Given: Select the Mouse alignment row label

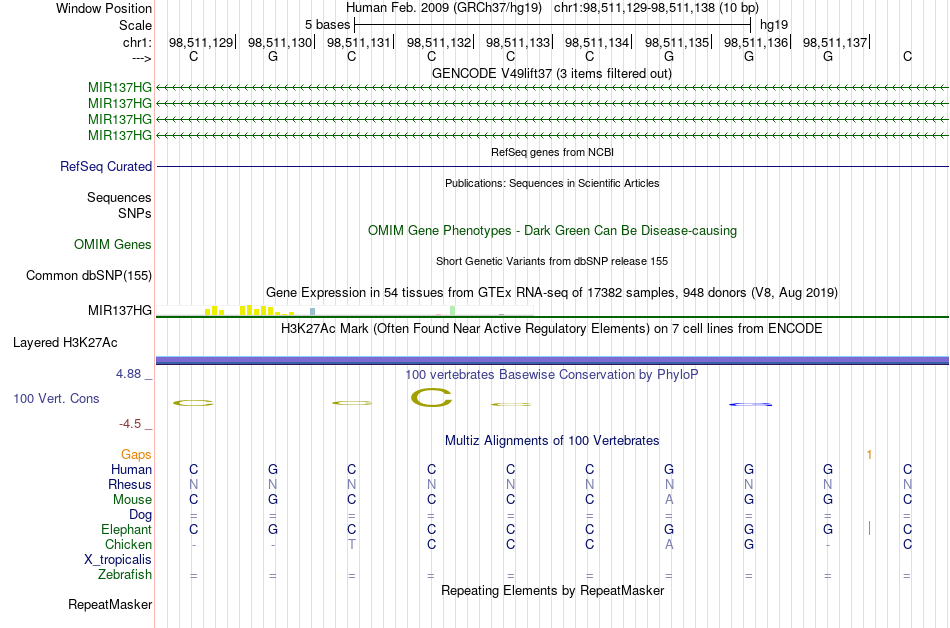Looking at the screenshot, I should click(132, 500).
